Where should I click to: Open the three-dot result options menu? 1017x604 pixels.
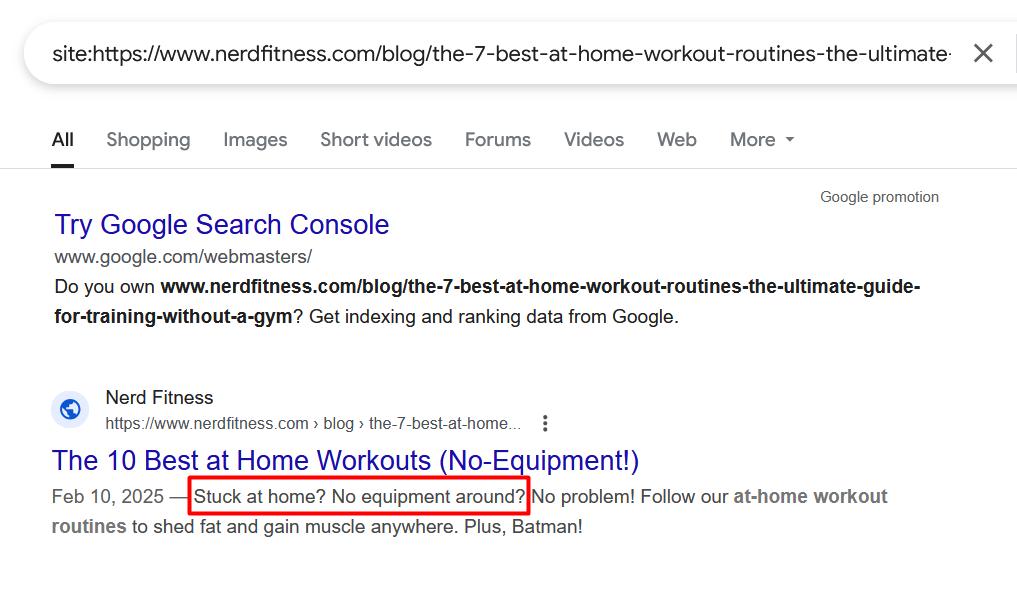click(x=545, y=423)
